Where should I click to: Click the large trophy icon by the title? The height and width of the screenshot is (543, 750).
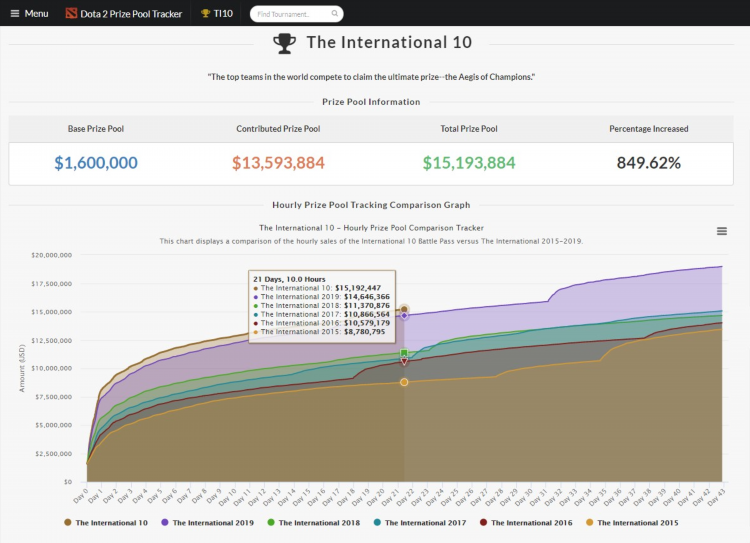pos(285,43)
